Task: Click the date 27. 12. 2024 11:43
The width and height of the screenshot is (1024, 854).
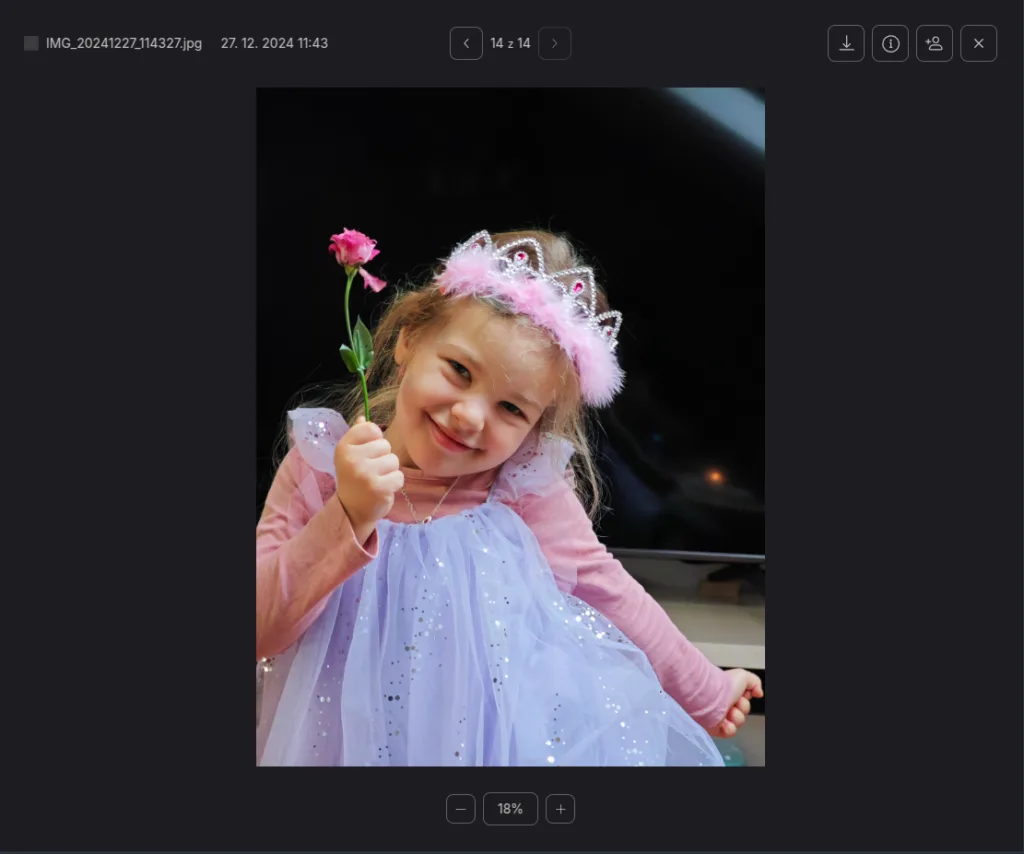Action: tap(274, 43)
